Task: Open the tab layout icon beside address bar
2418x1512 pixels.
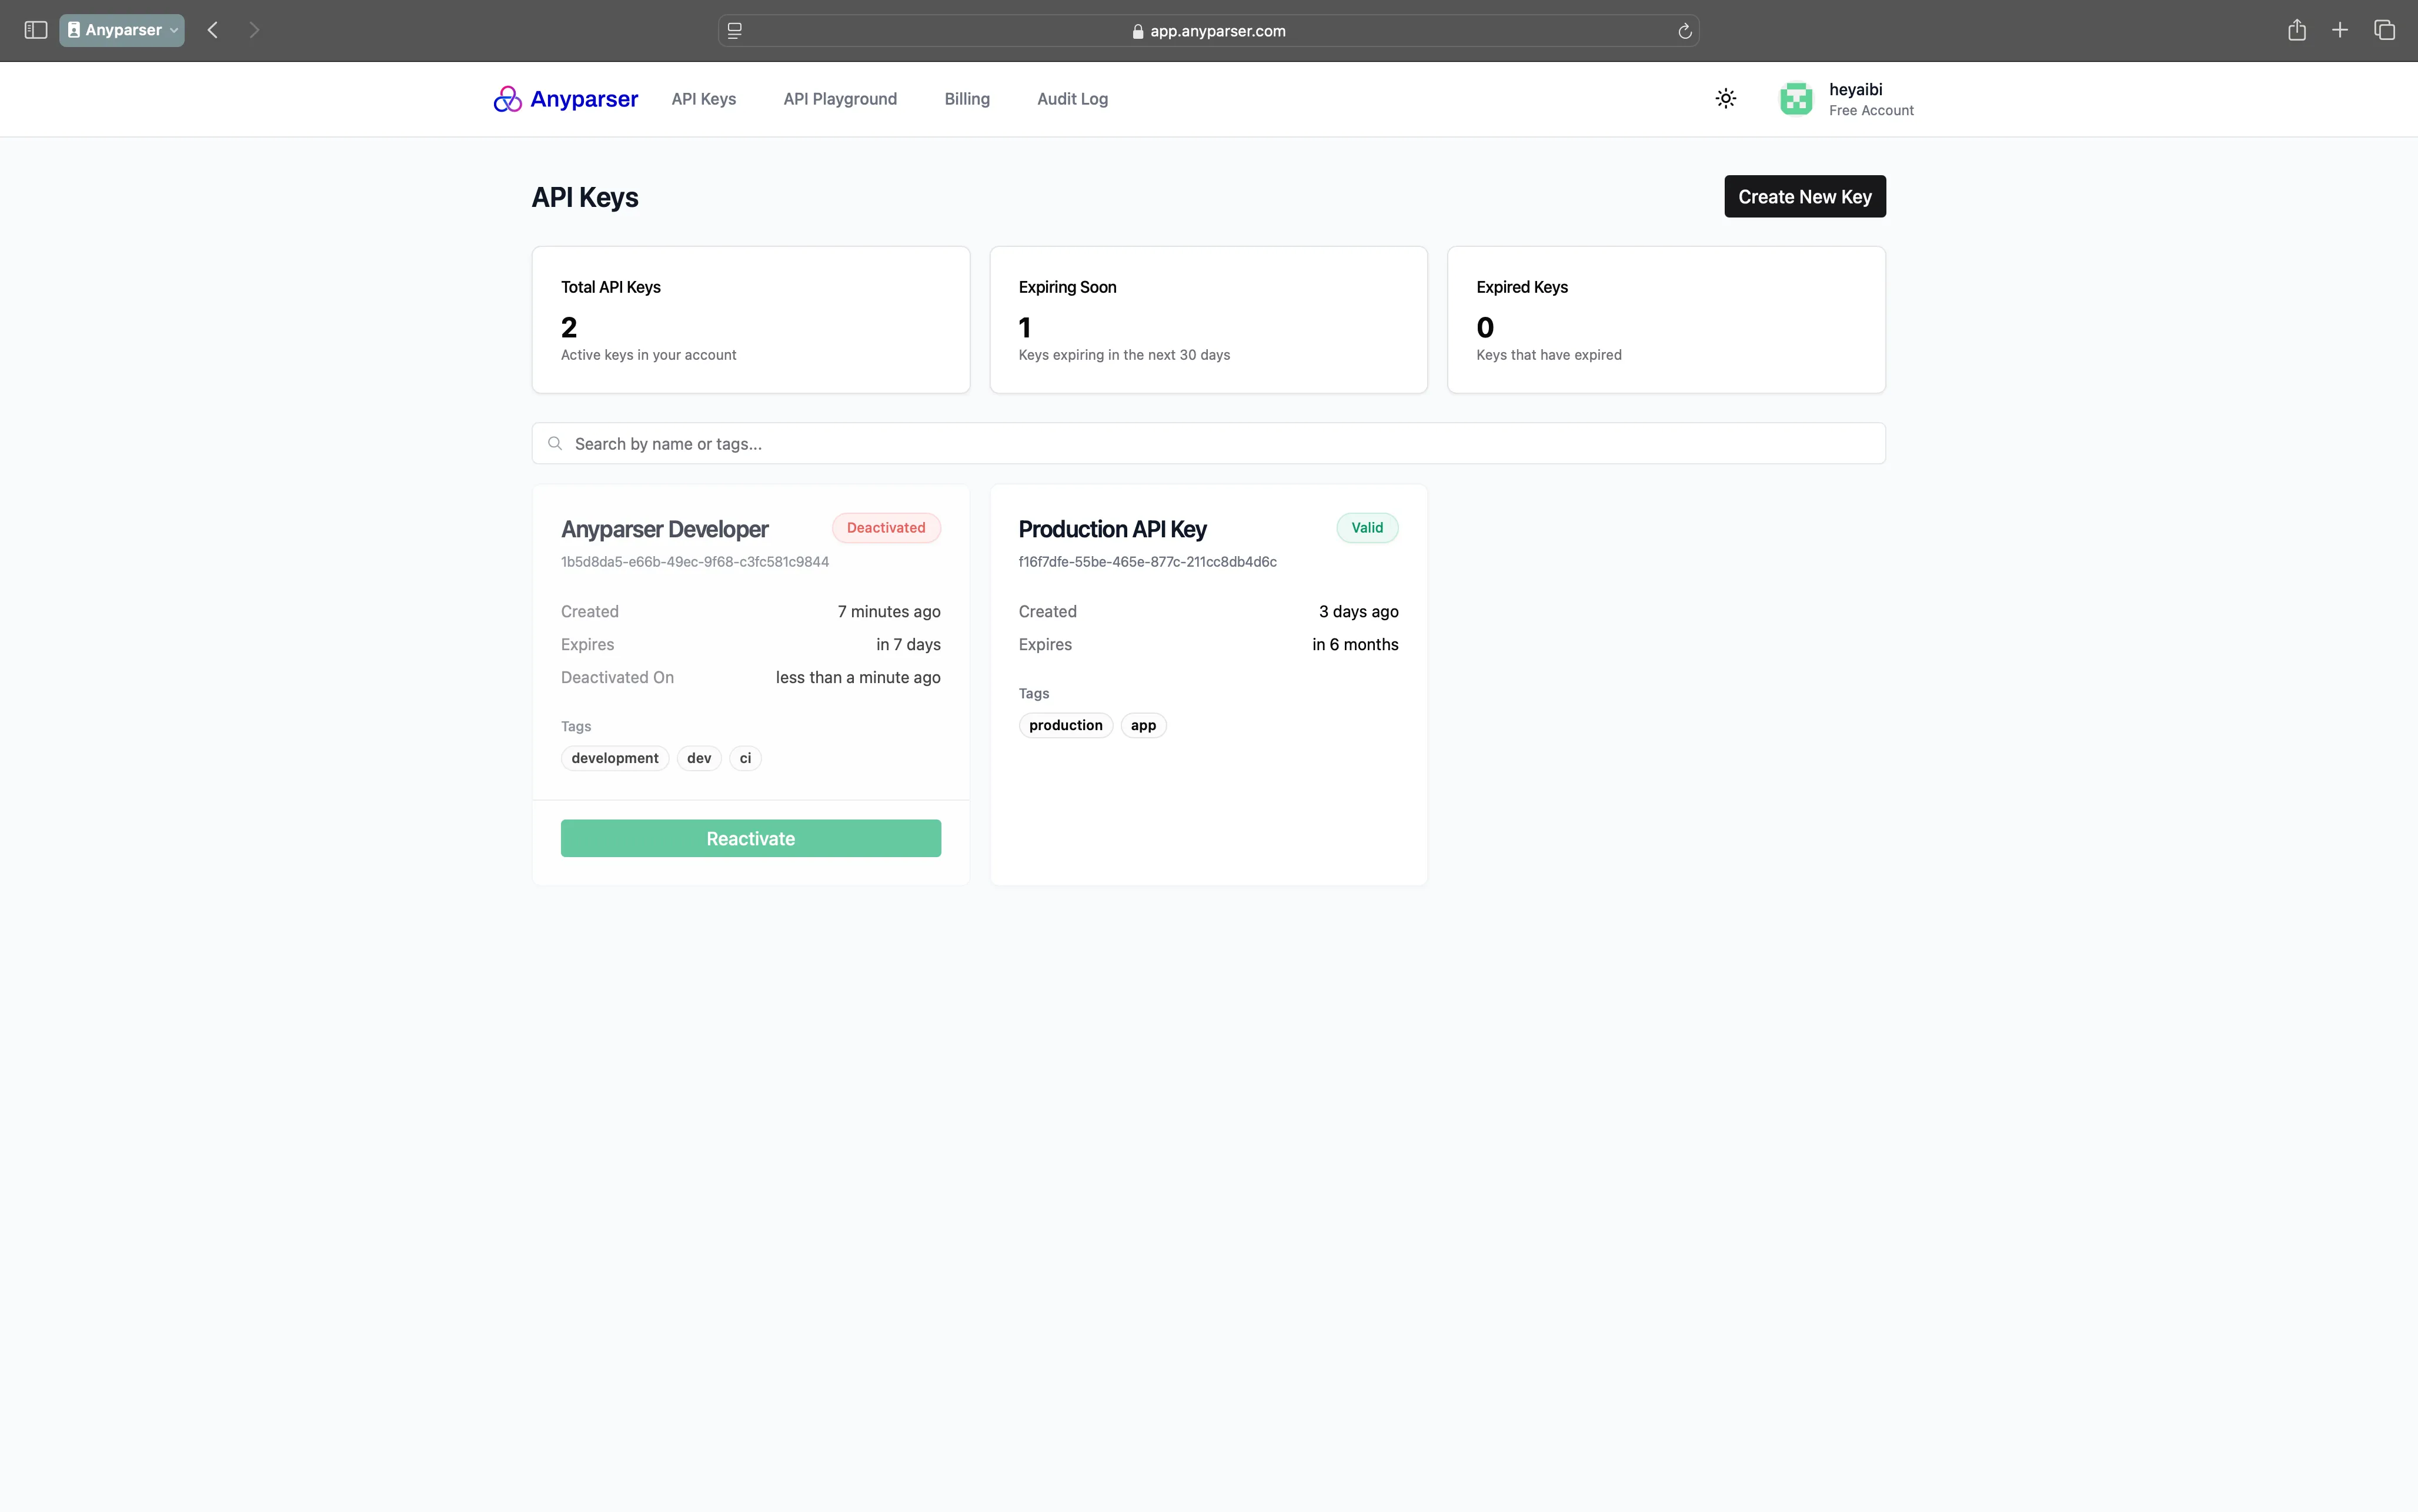Action: [735, 31]
